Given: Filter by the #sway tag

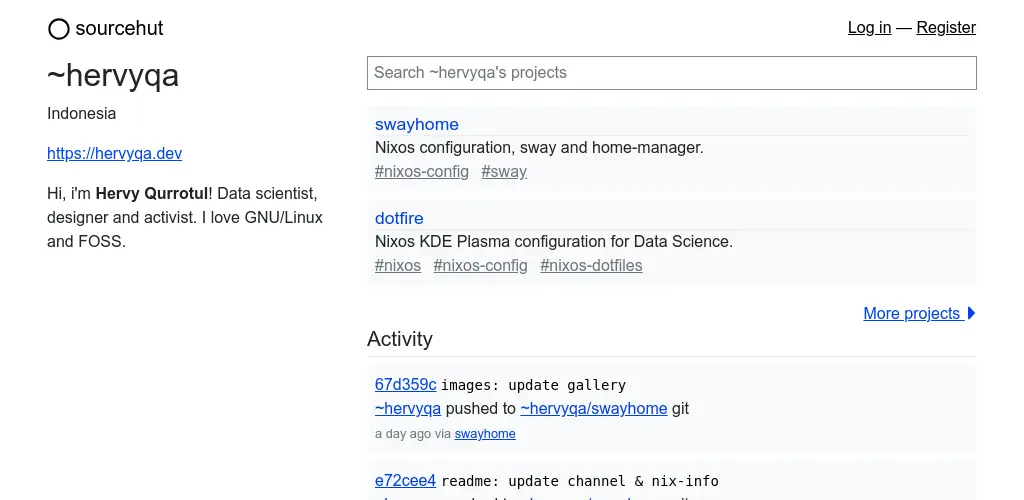Looking at the screenshot, I should pyautogui.click(x=504, y=172).
